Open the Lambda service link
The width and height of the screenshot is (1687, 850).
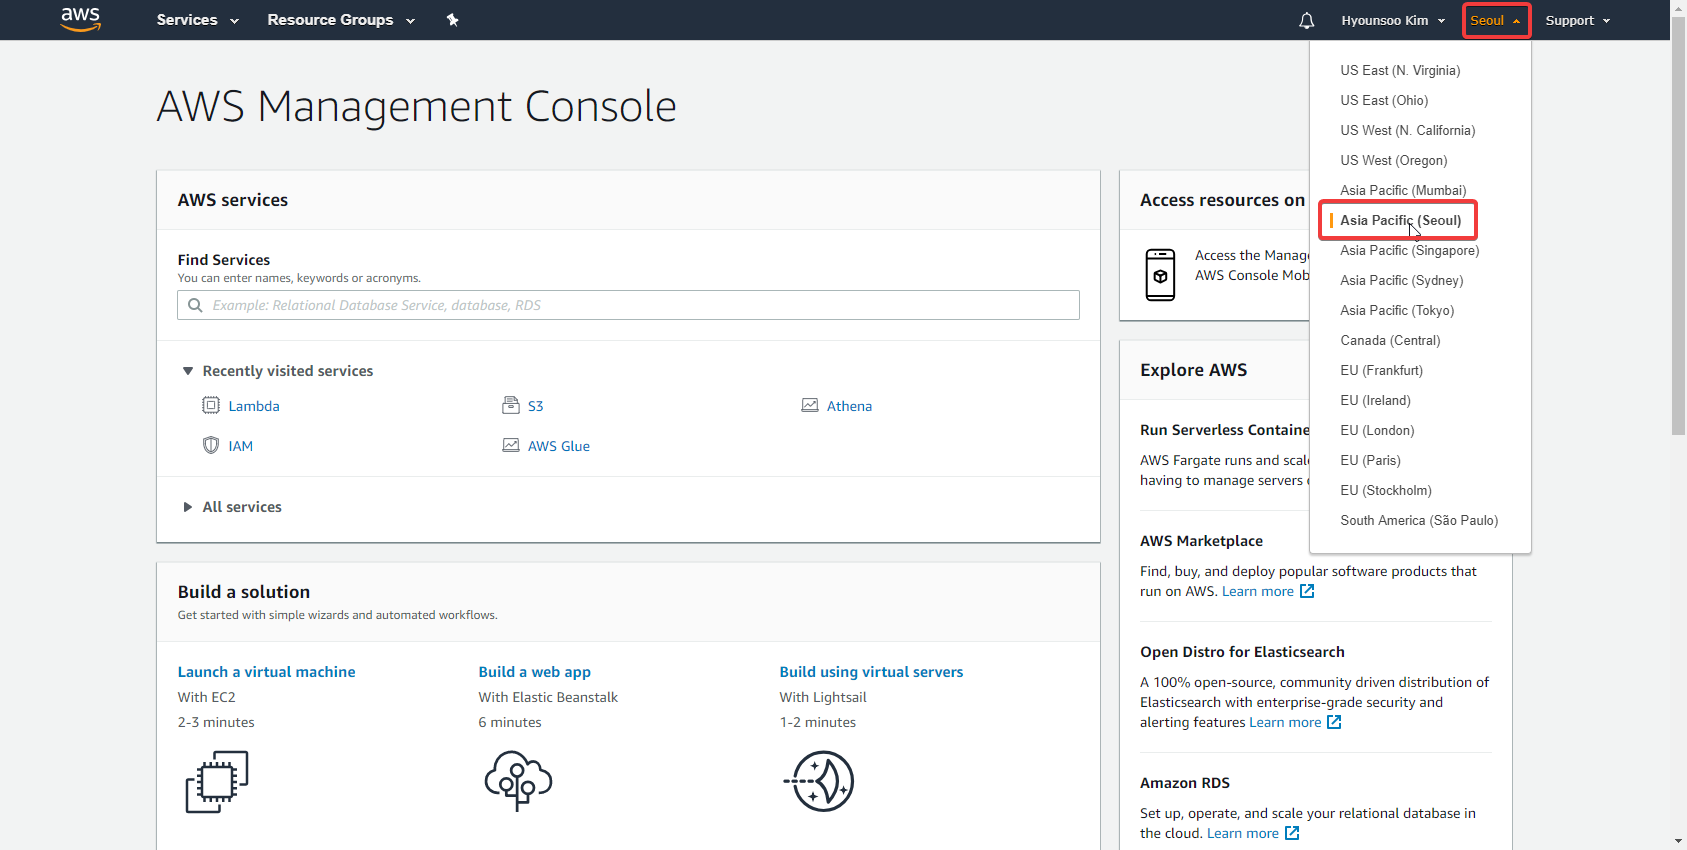point(254,406)
